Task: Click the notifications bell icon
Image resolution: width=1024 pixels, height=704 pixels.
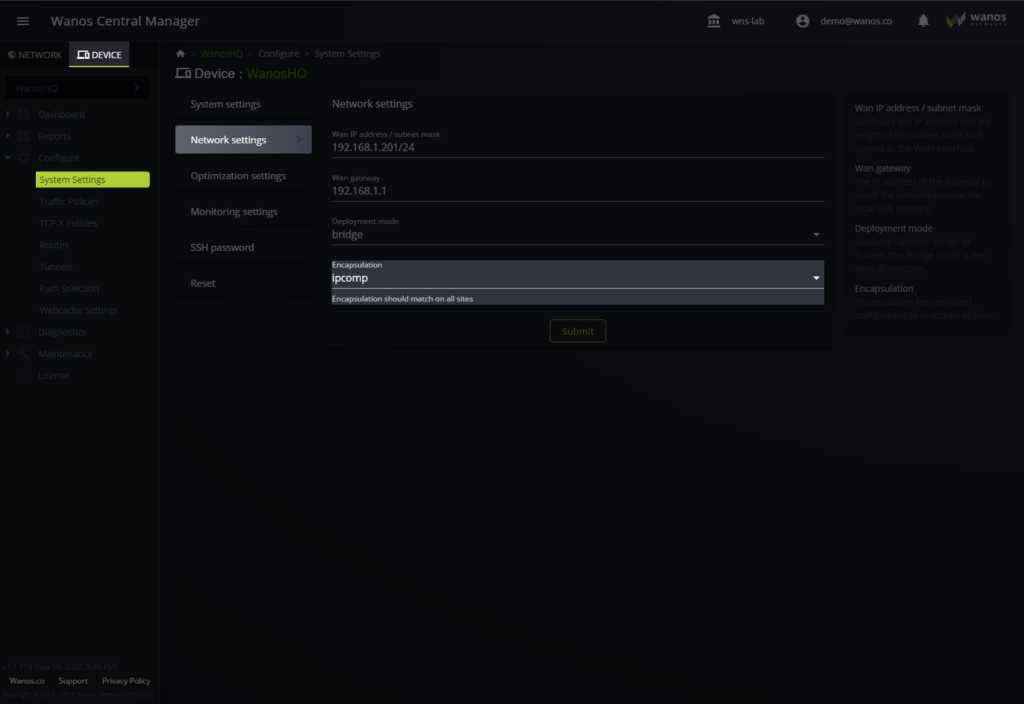Action: (922, 20)
